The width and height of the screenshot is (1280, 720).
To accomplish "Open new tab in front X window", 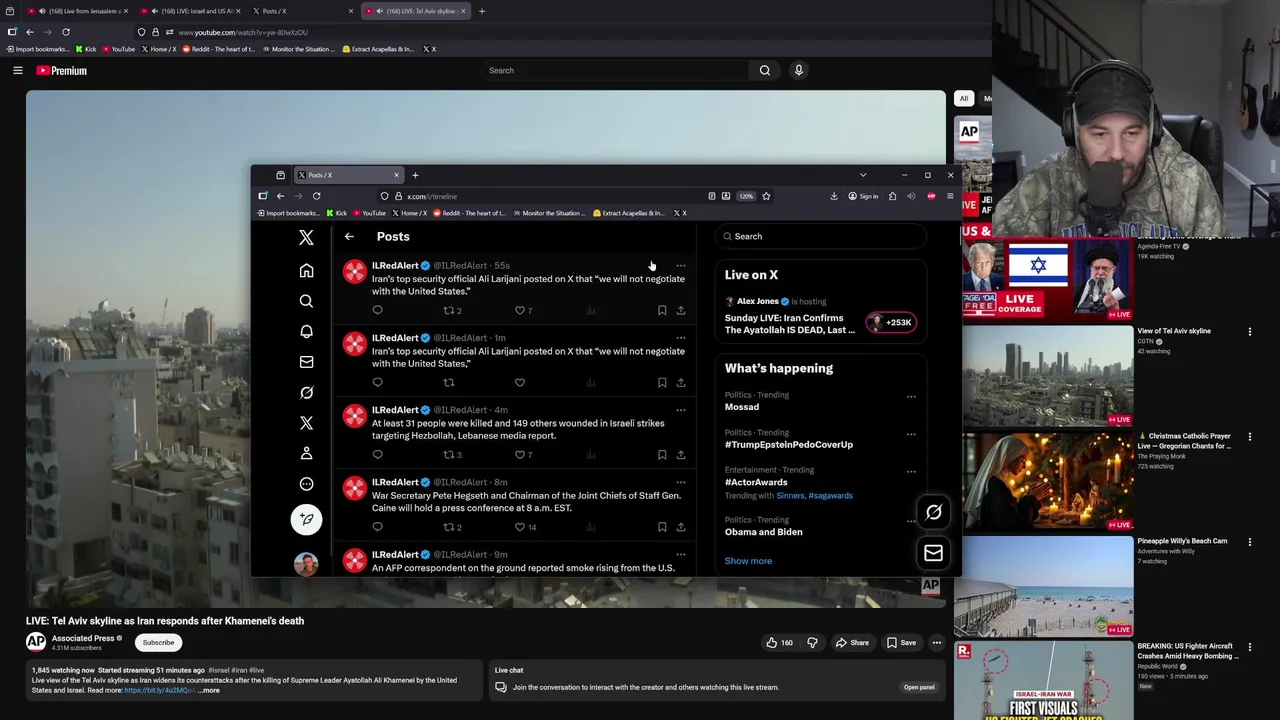I will [x=415, y=175].
